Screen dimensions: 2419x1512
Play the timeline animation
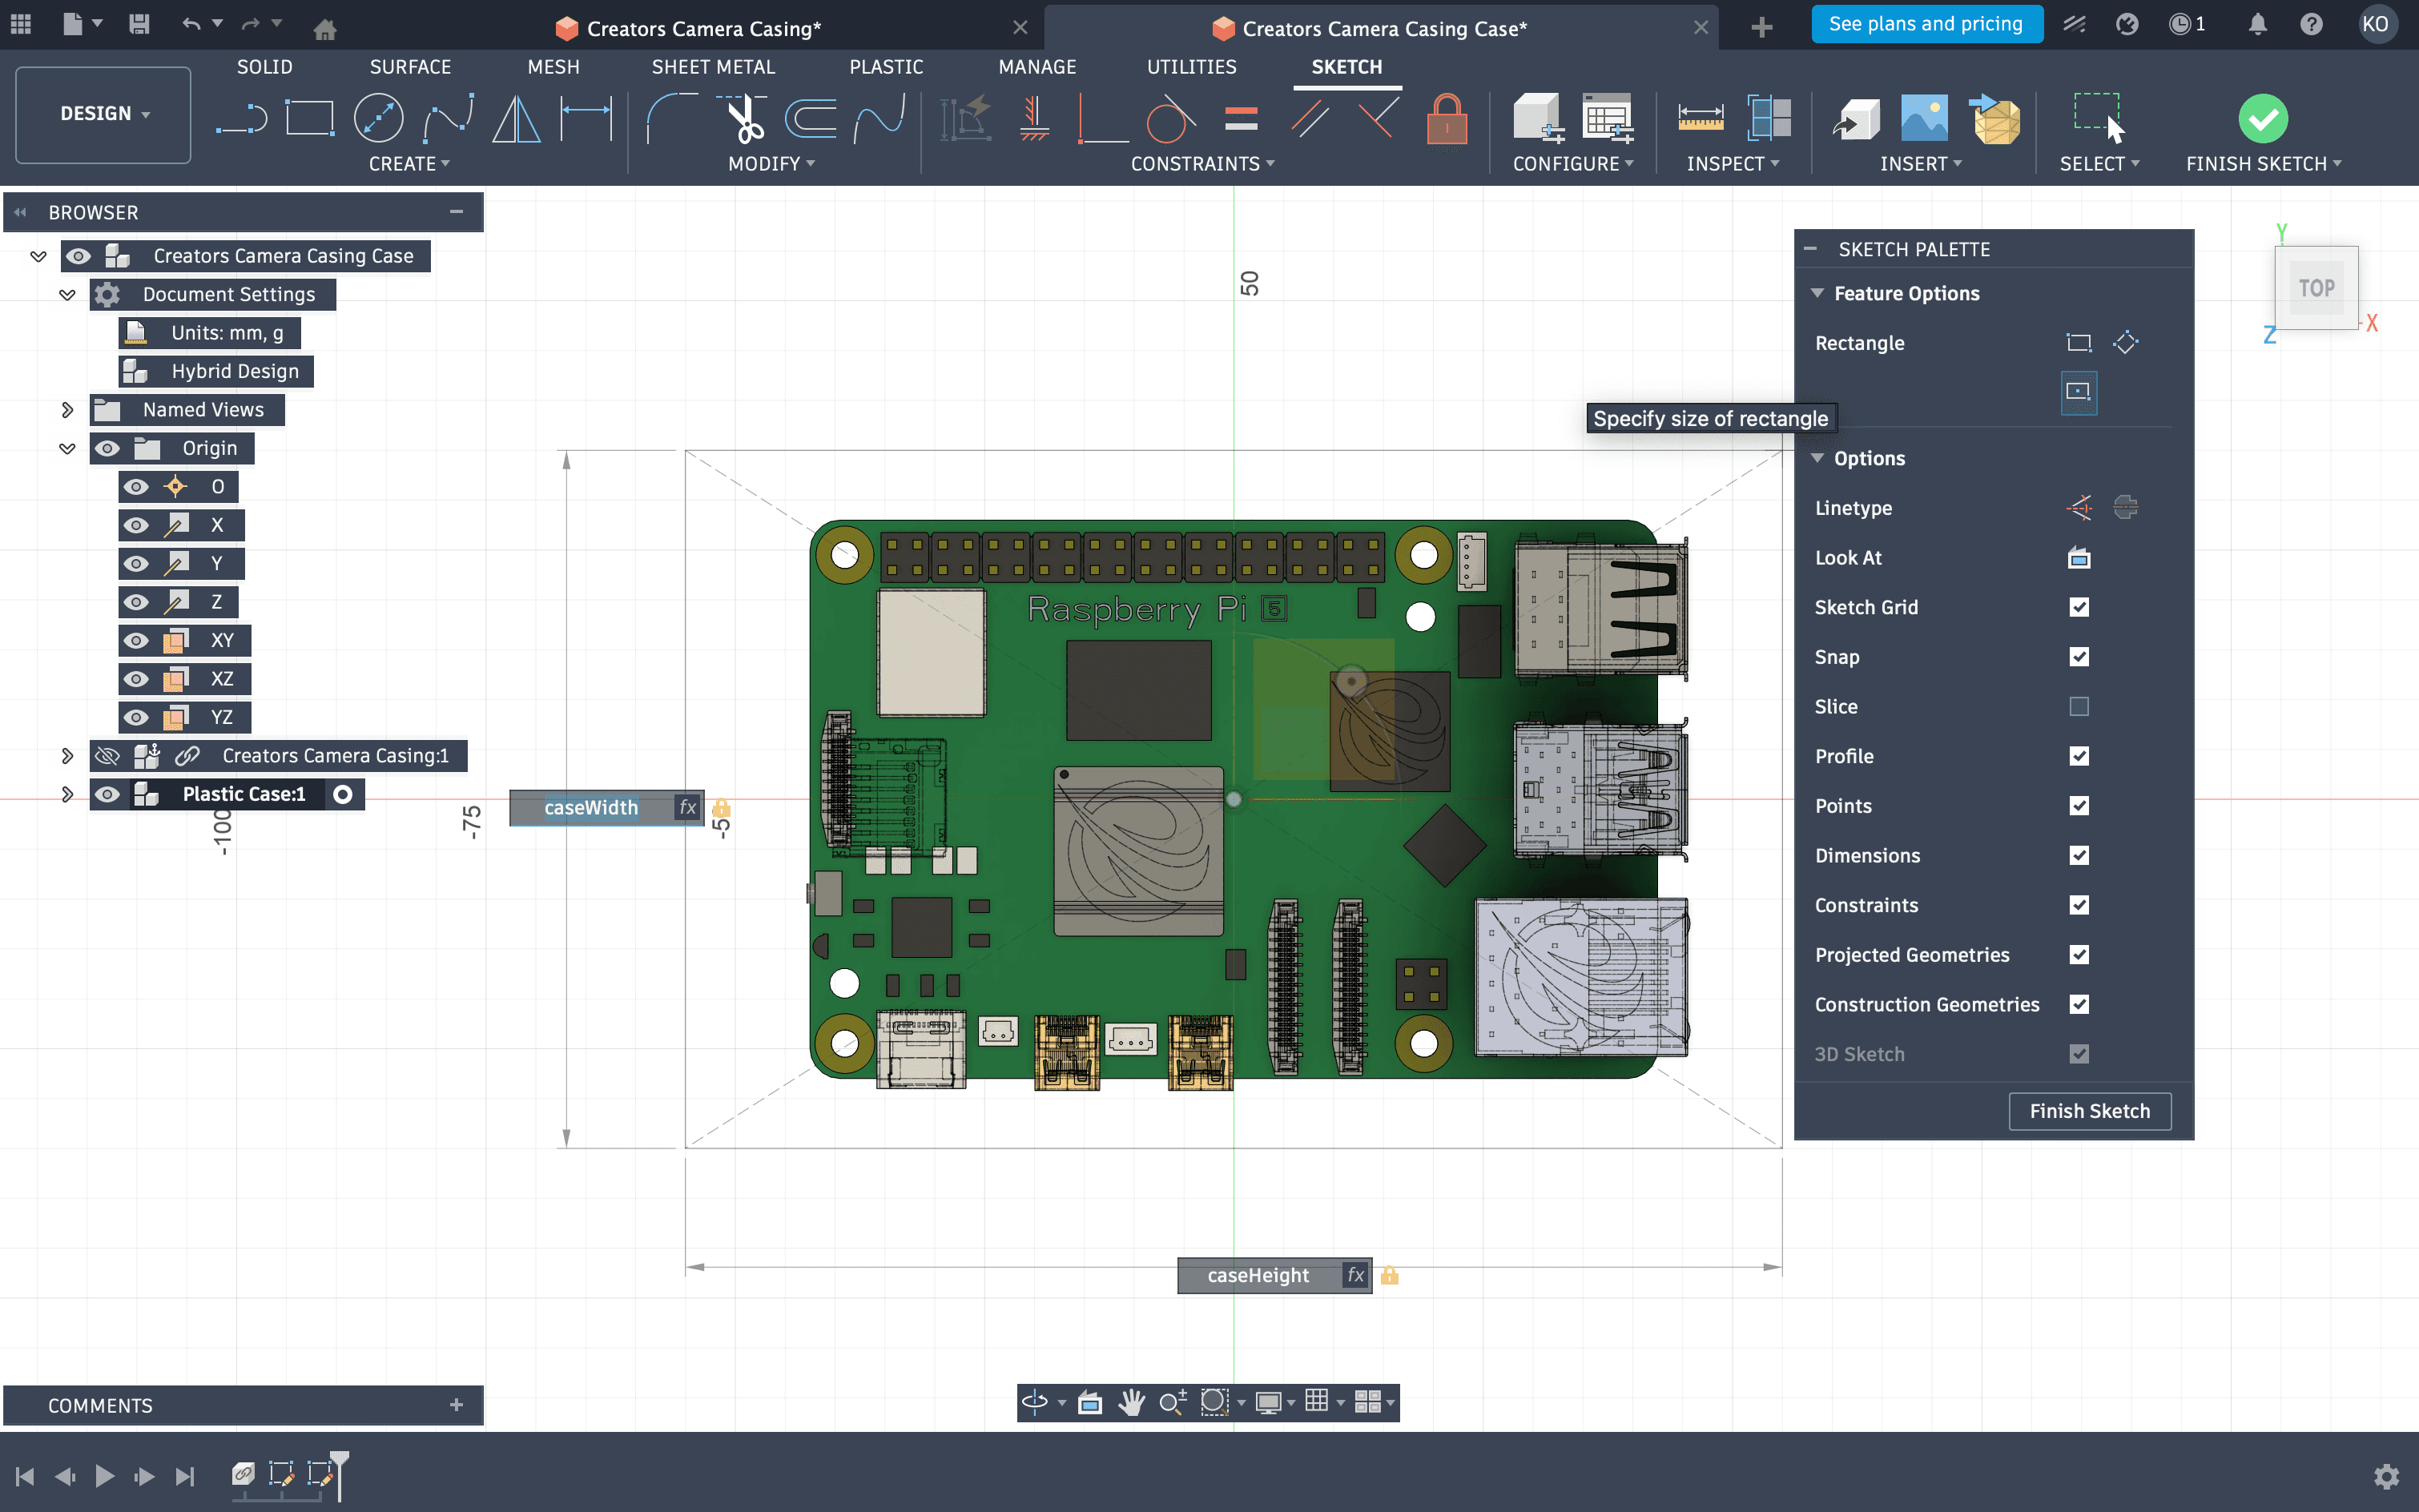[x=104, y=1476]
